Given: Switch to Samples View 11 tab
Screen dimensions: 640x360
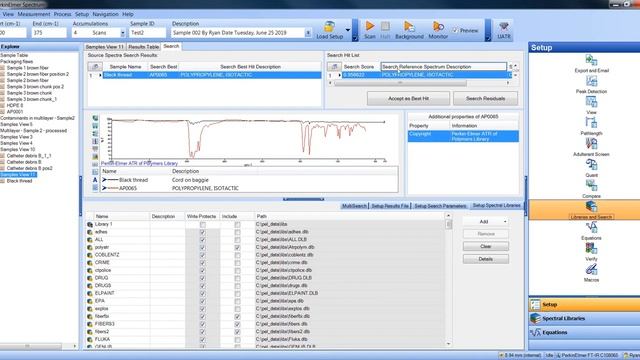Looking at the screenshot, I should click(104, 47).
